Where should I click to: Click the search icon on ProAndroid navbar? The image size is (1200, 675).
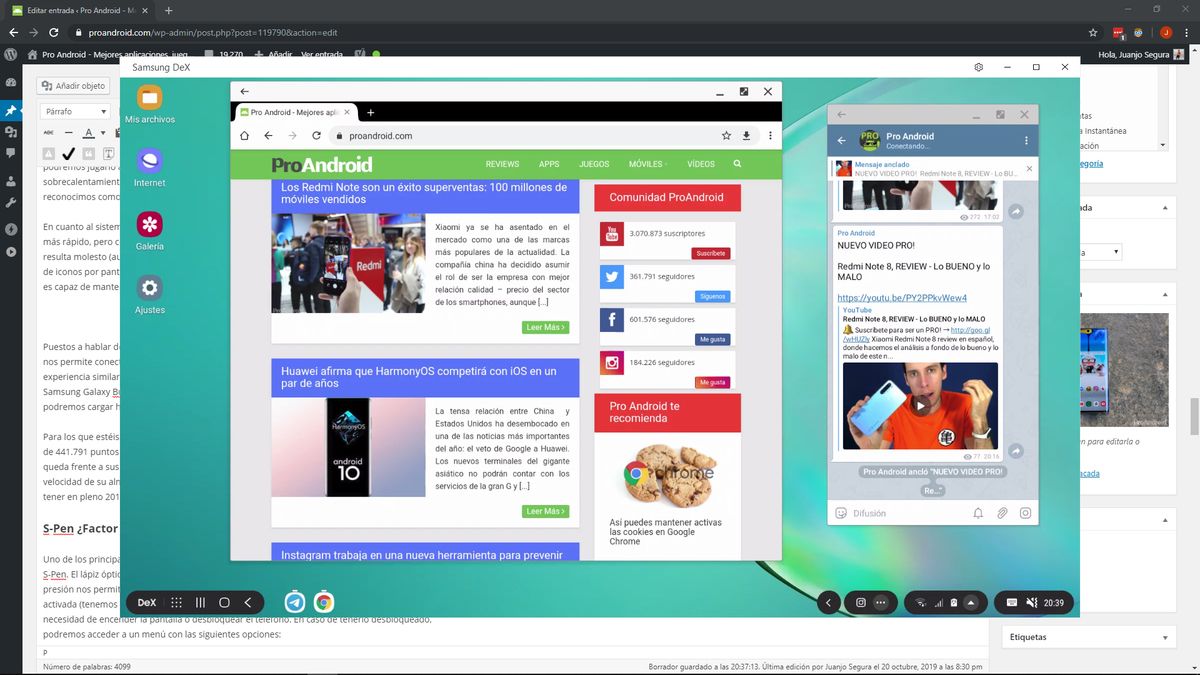click(x=737, y=163)
